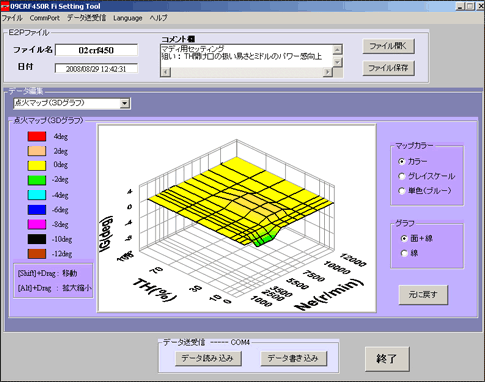Click the comment box scroll-down arrow
This screenshot has height=382, width=485.
click(337, 62)
